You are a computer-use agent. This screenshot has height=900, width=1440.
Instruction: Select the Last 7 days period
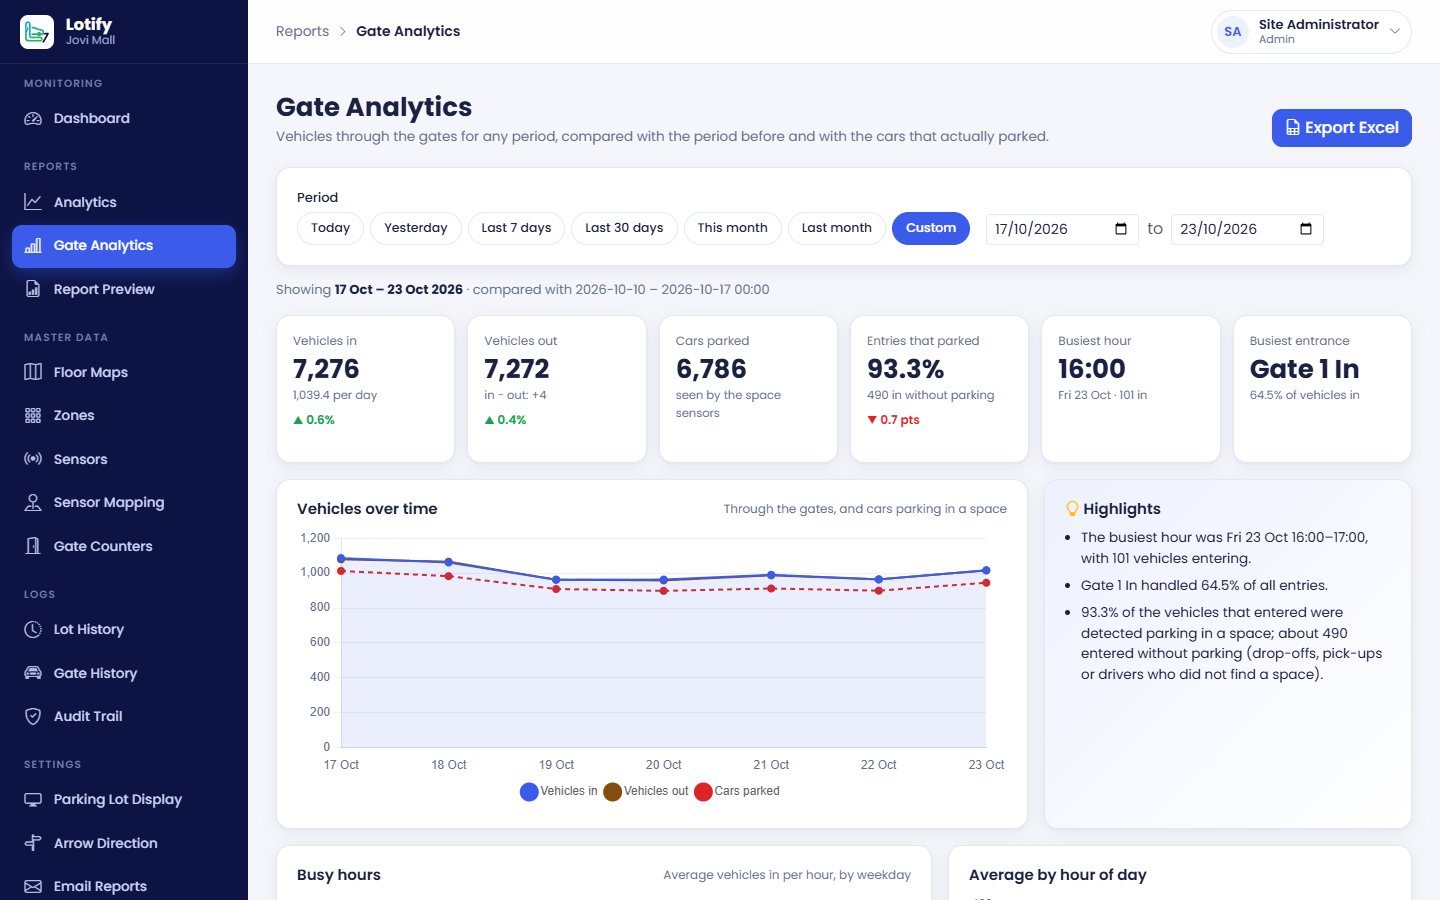pos(516,228)
